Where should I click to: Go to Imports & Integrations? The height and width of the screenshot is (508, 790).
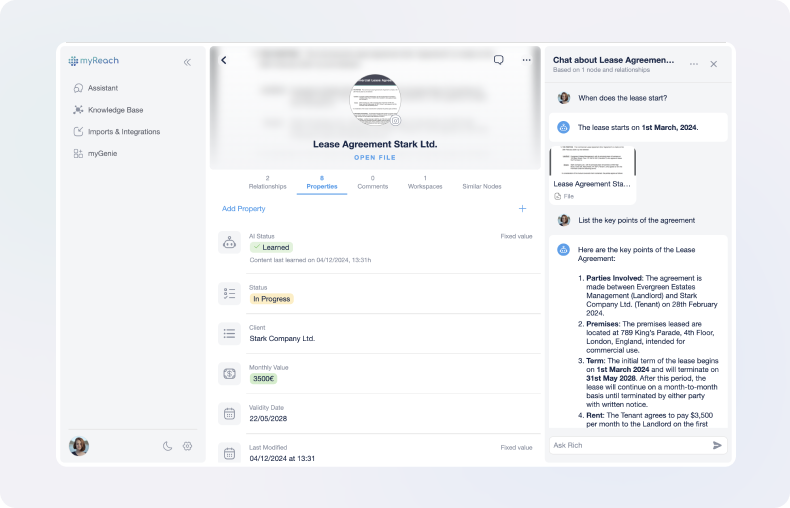[123, 132]
